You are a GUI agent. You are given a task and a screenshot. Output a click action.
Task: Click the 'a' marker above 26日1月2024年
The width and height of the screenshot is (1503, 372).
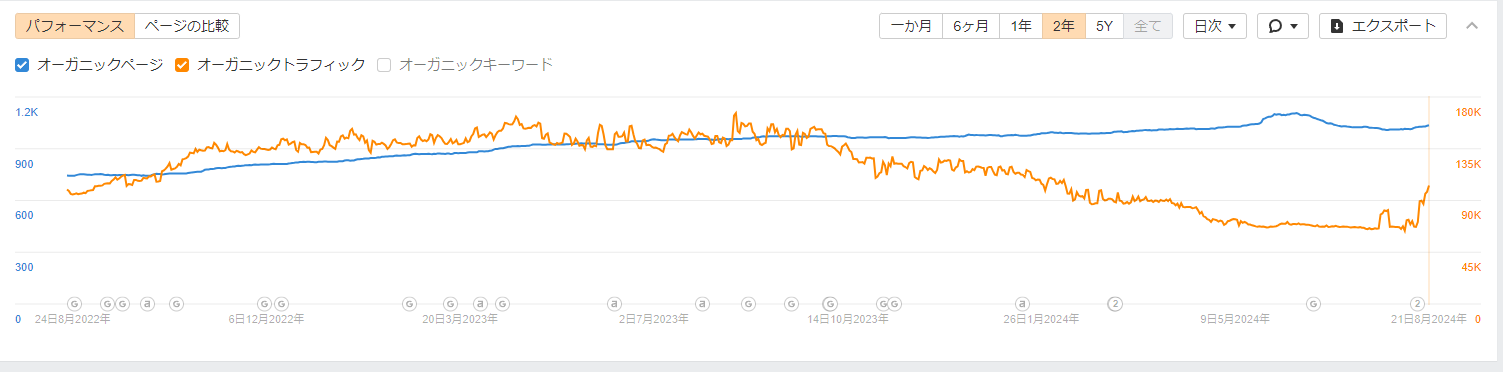click(x=1022, y=303)
